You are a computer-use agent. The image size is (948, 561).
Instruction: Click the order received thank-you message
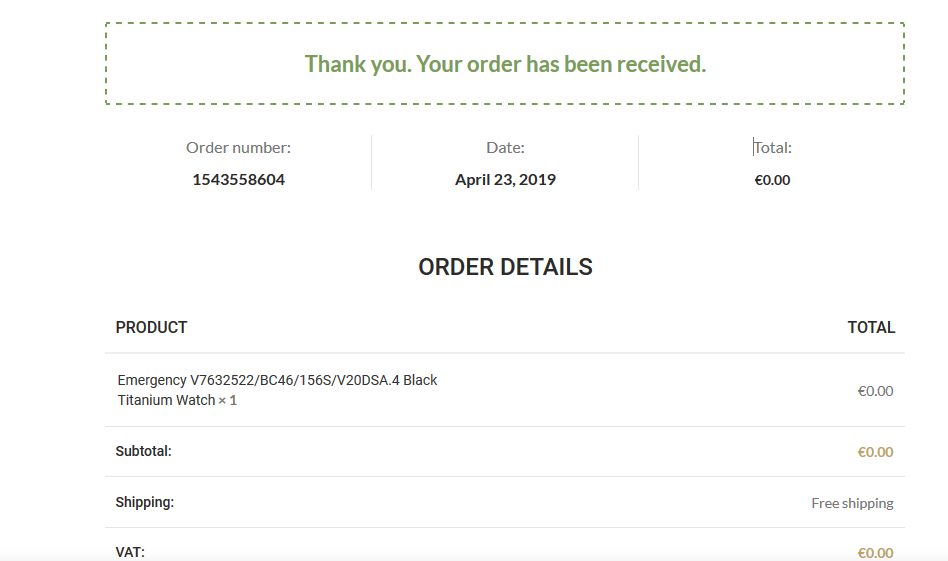pyautogui.click(x=505, y=64)
